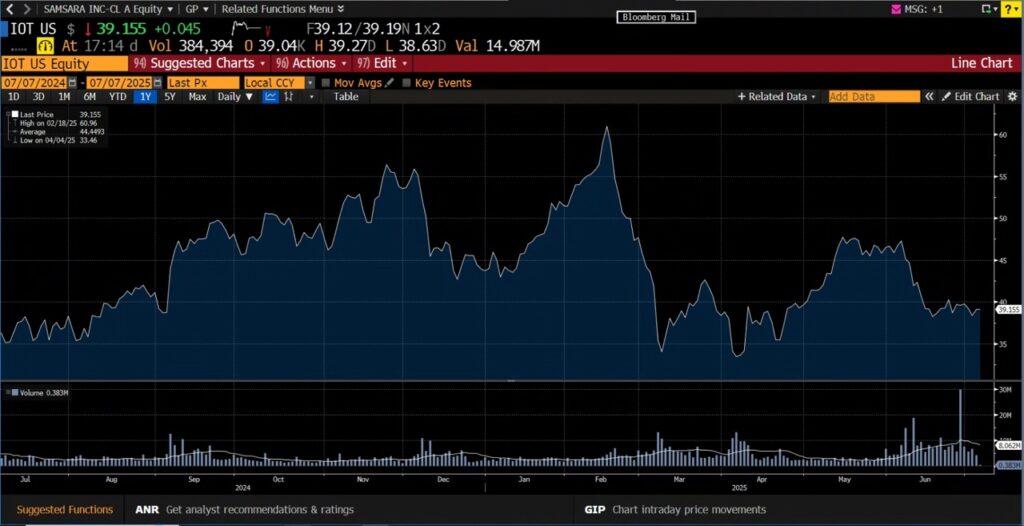Go forward with the right navigation arrow
The width and height of the screenshot is (1024, 526).
27,9
